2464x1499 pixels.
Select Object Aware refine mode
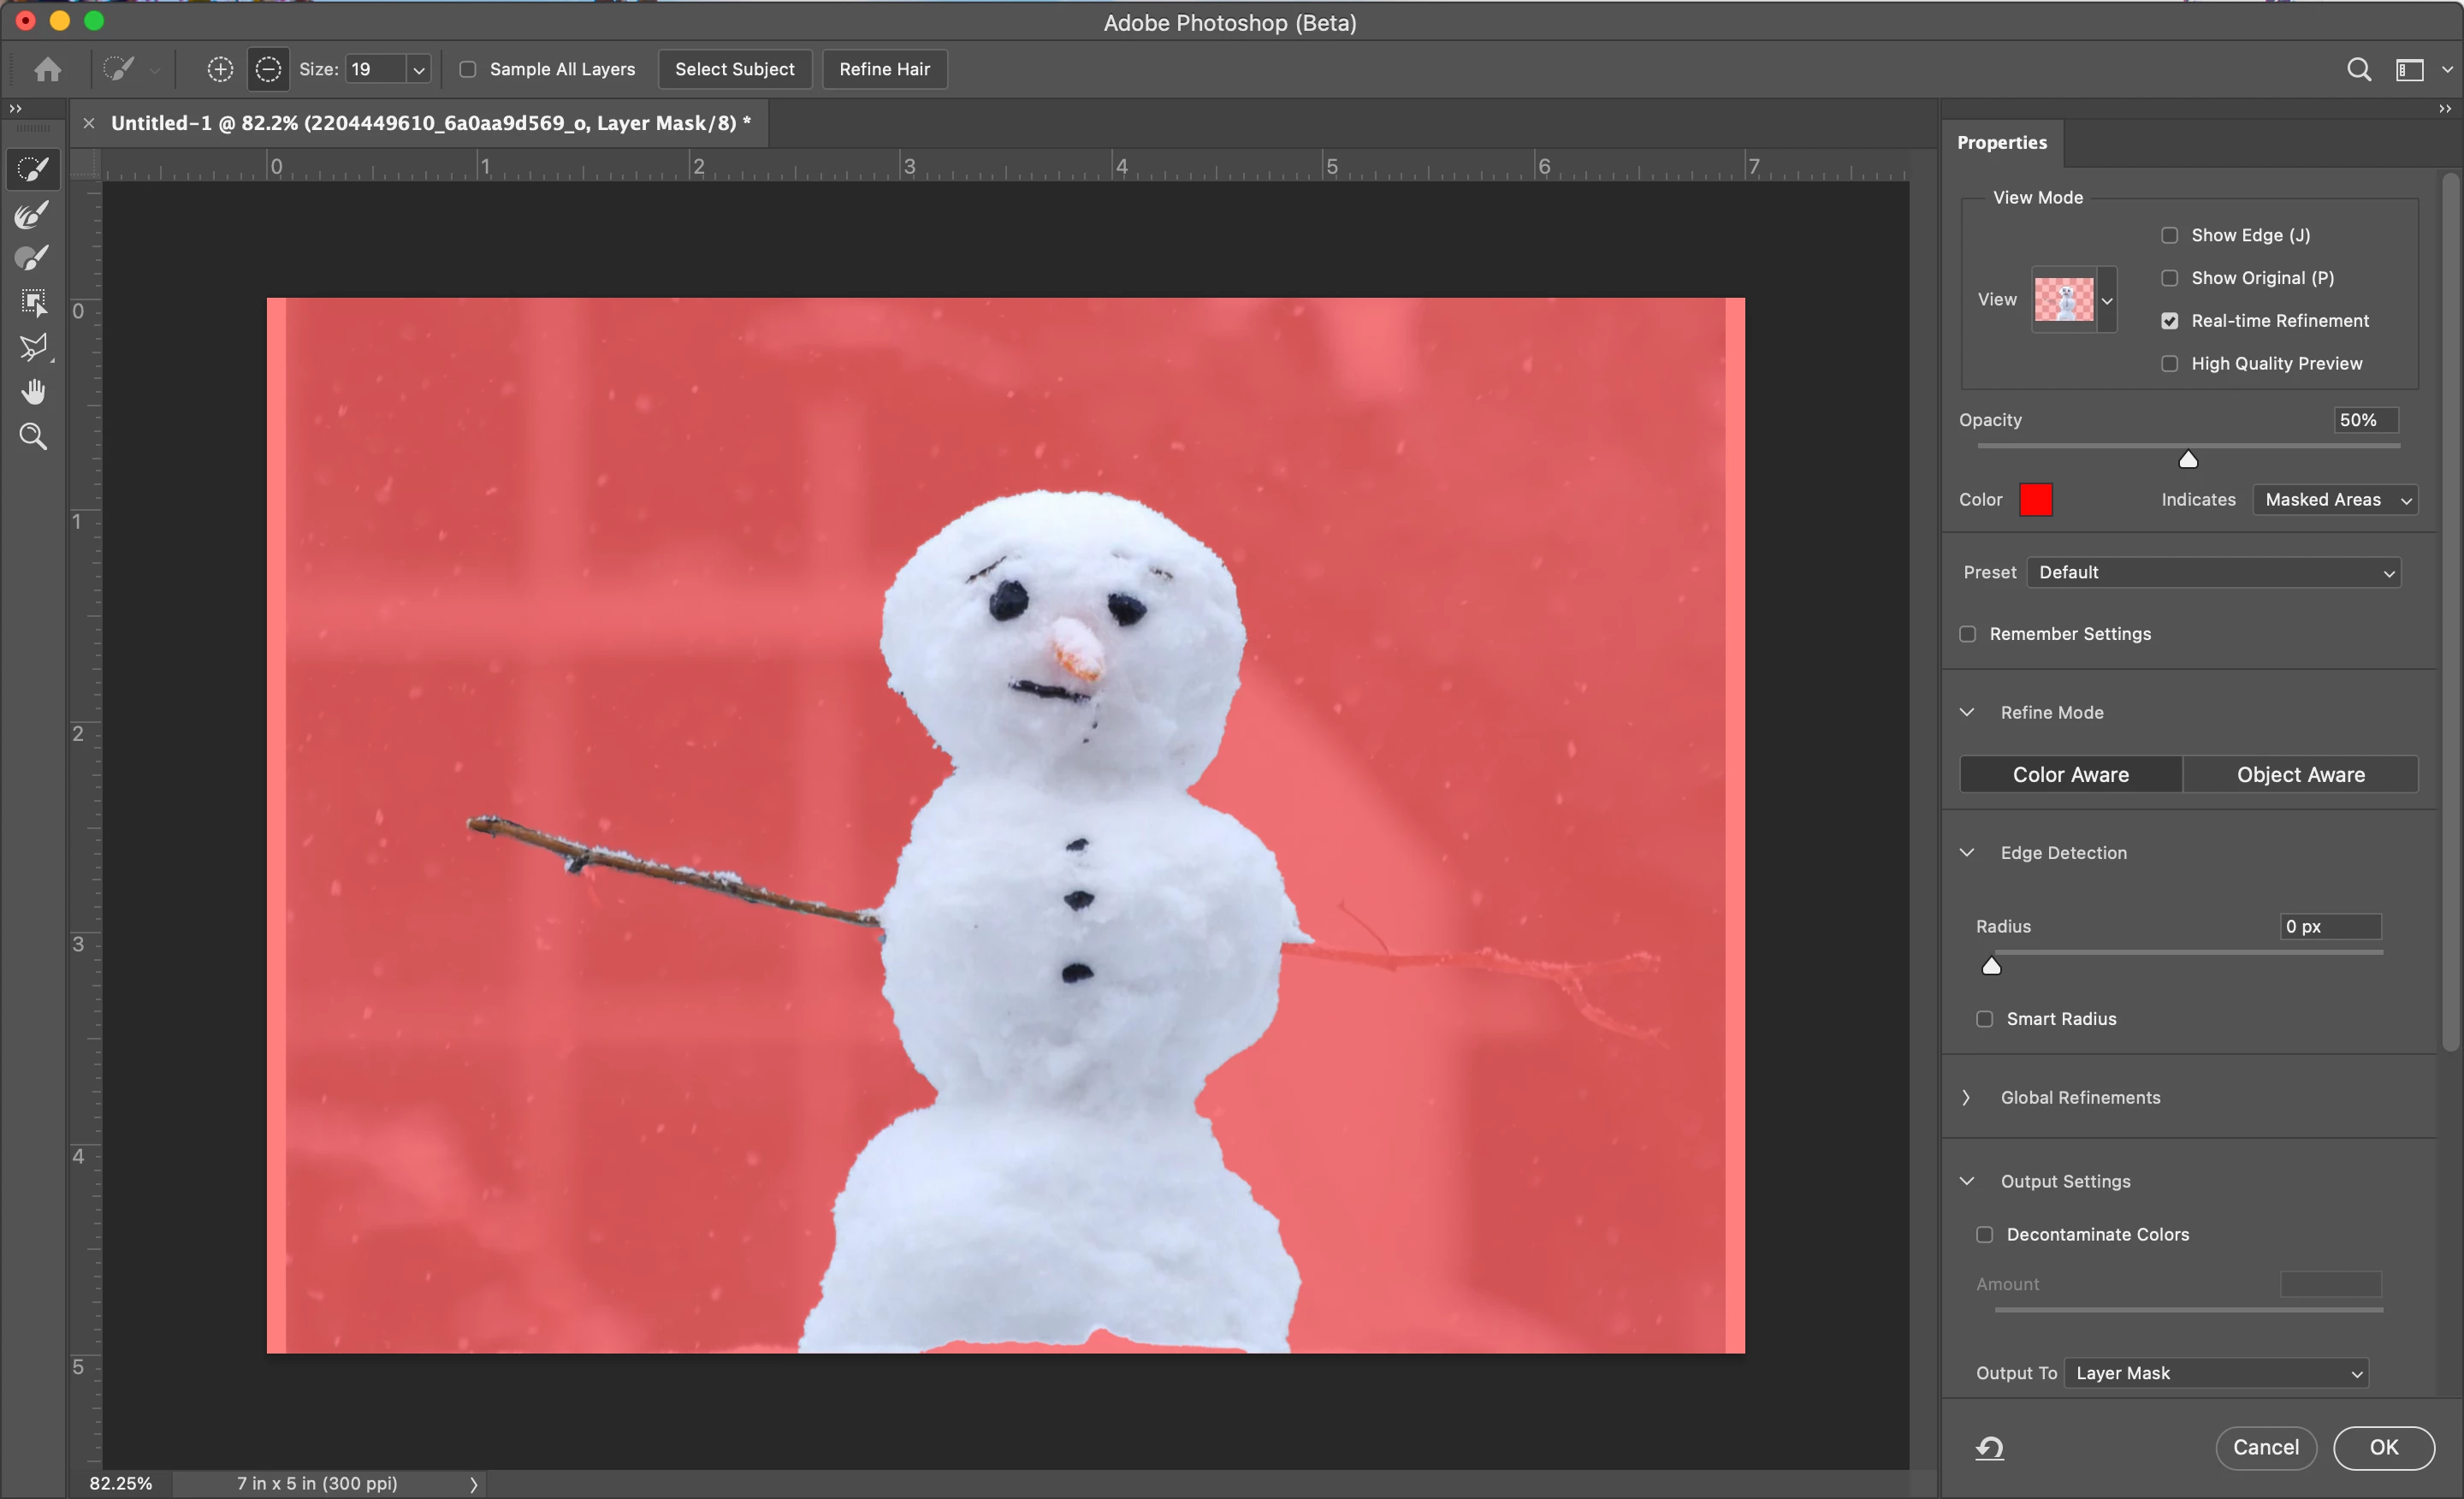[2300, 774]
